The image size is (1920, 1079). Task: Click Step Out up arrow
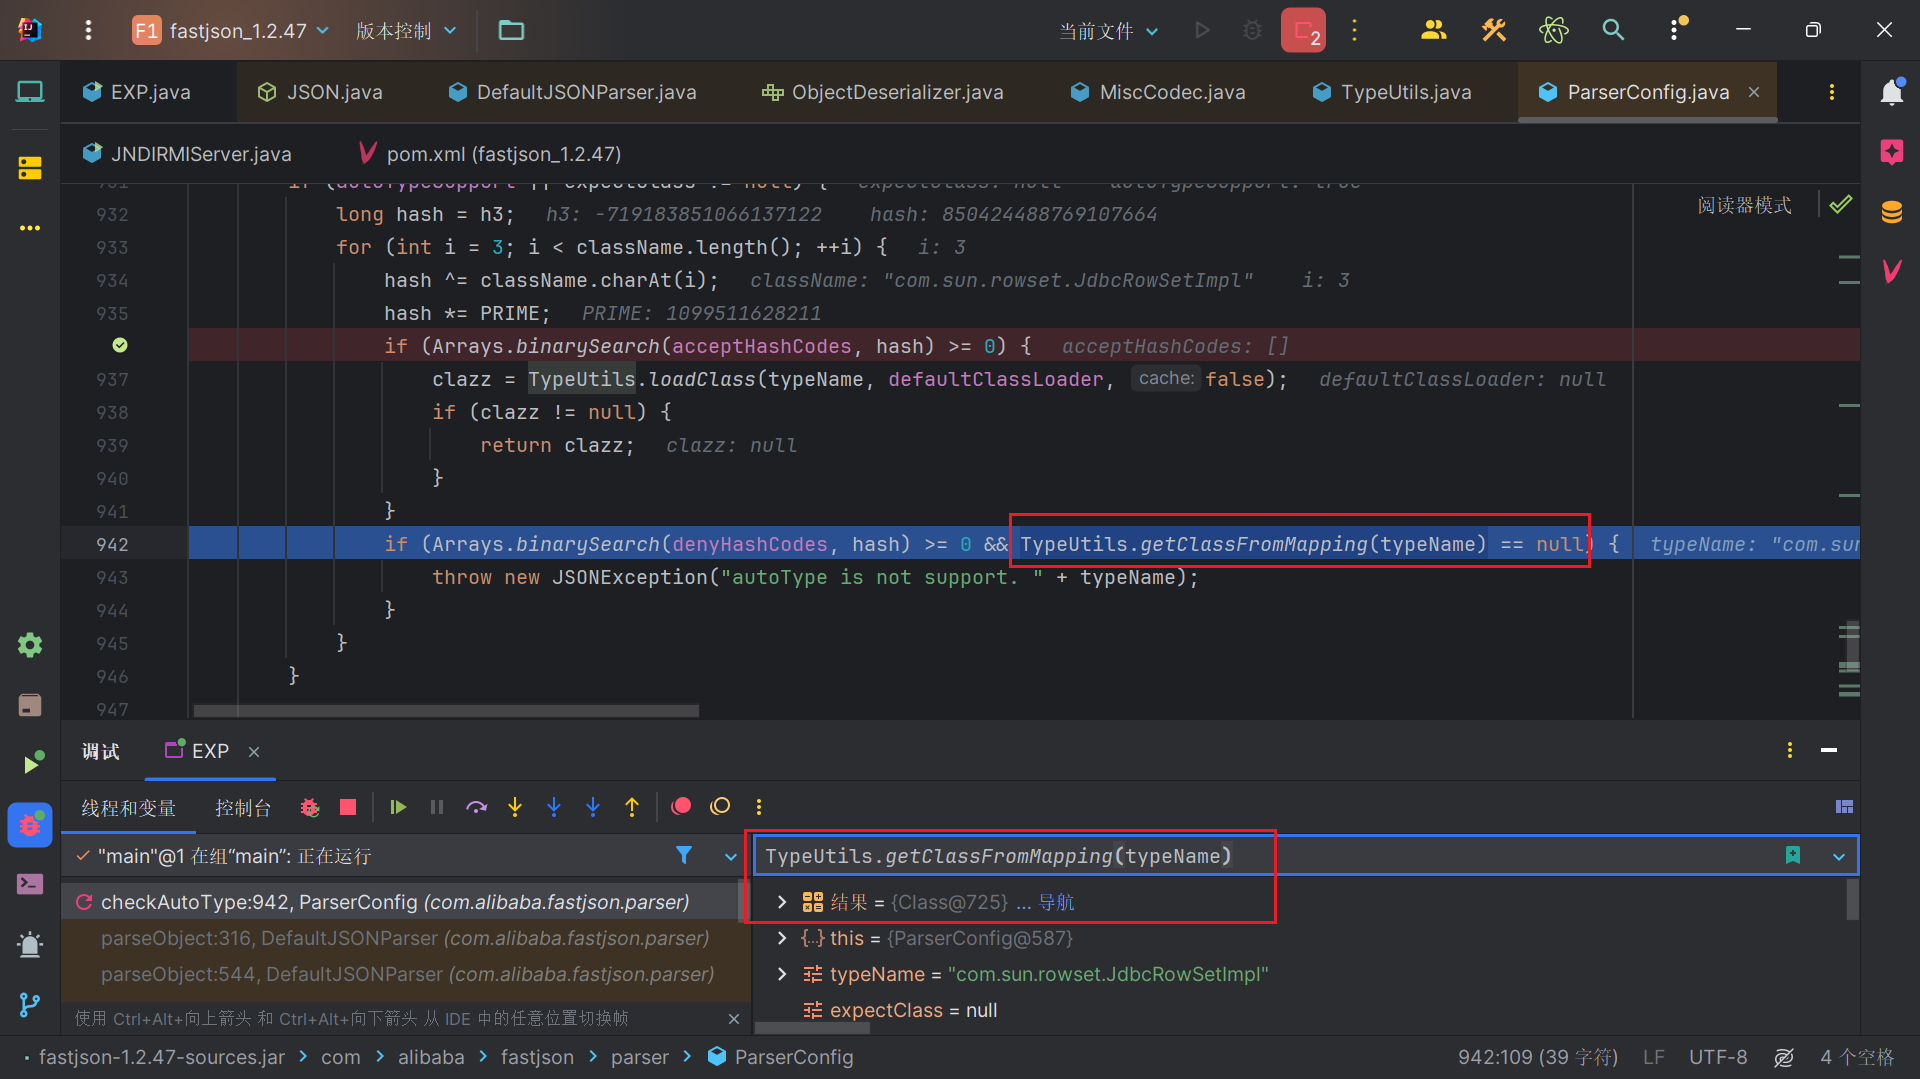point(632,807)
